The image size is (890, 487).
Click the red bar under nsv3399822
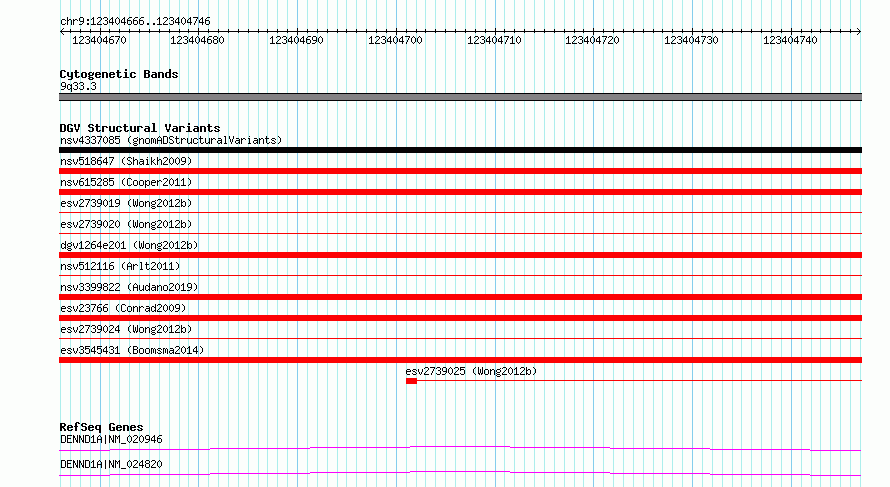tap(460, 297)
